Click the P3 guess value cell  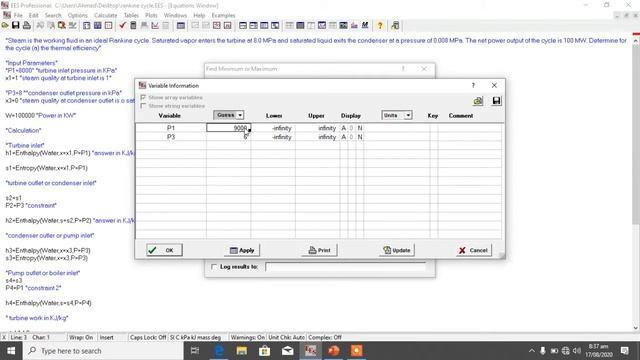pos(229,137)
